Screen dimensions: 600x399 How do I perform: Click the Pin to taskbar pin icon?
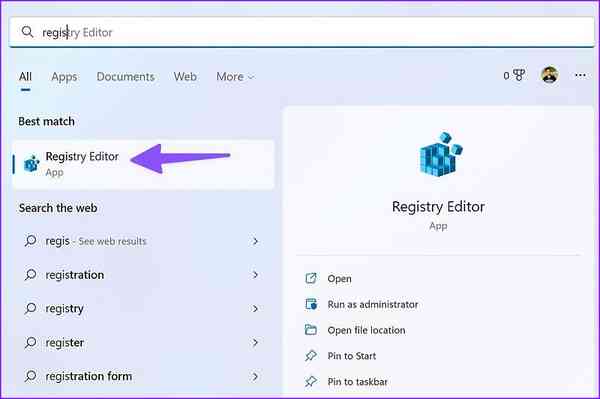(311, 381)
